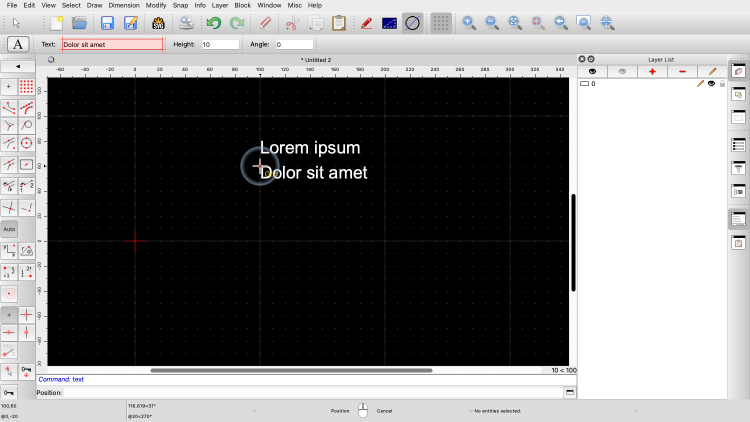Viewport: 750px width, 422px height.
Task: Click the large A text tool button
Action: pyautogui.click(x=18, y=44)
